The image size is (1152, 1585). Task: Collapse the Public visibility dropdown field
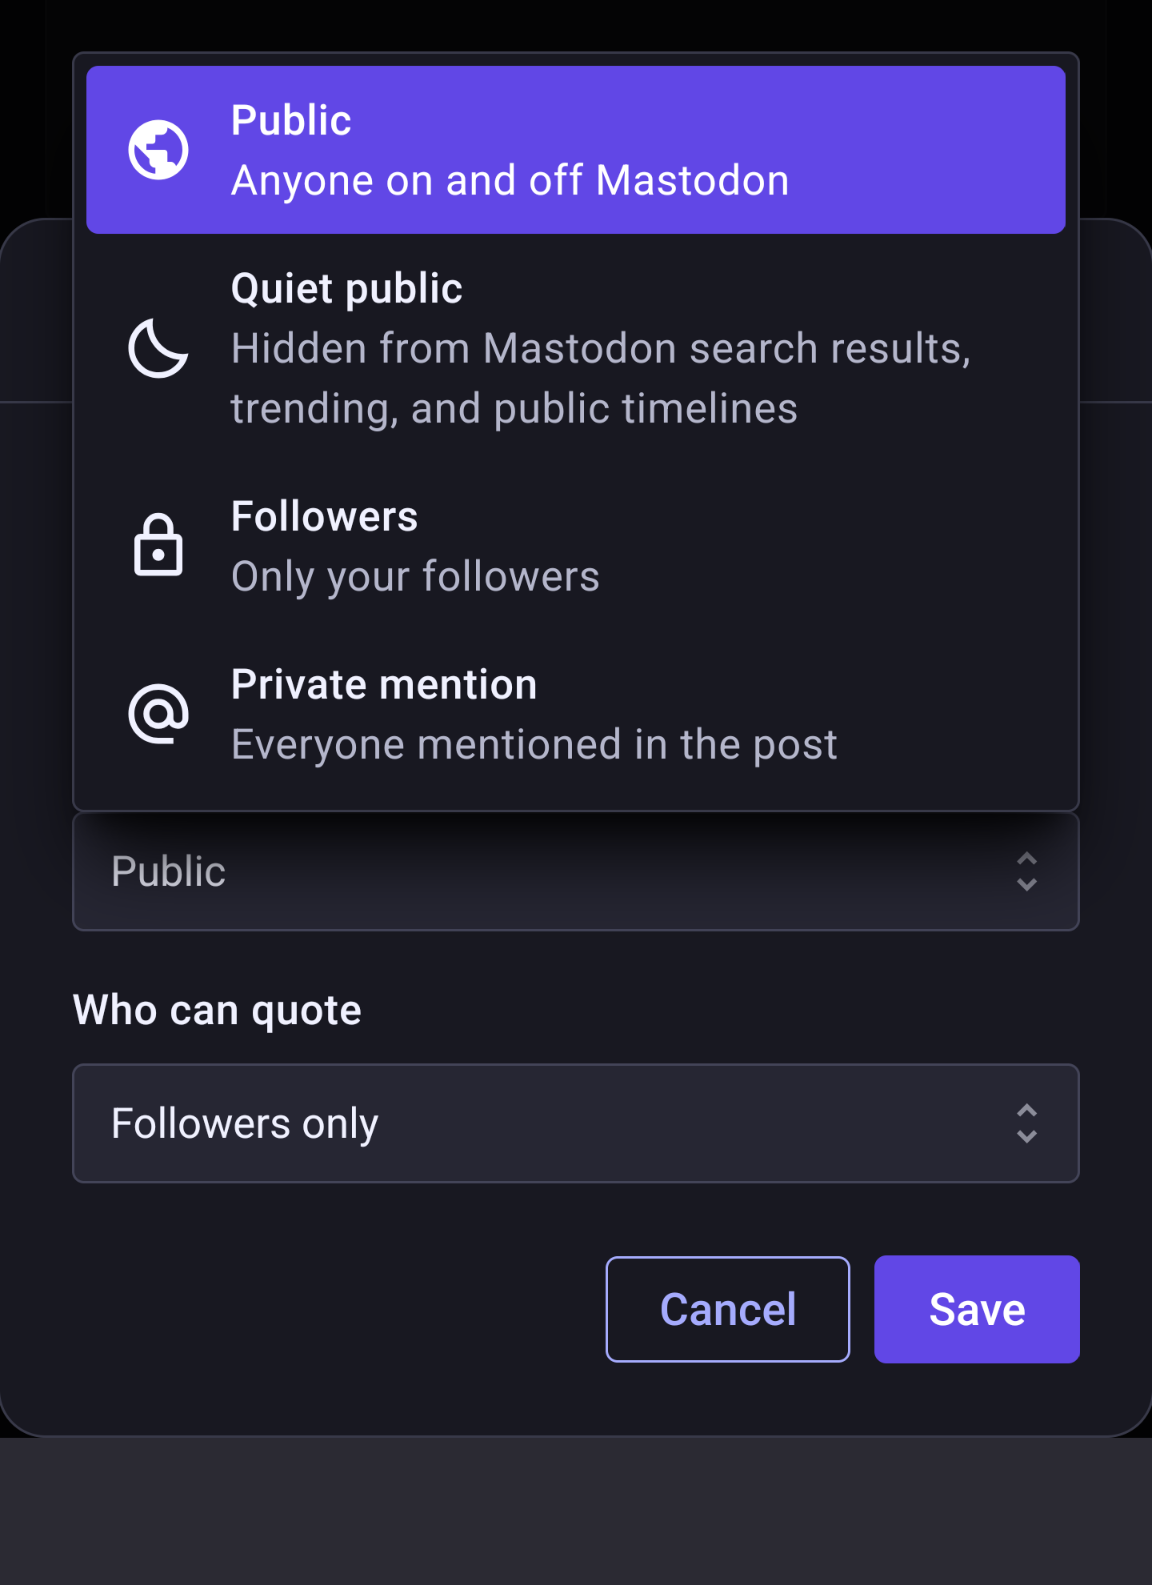575,872
